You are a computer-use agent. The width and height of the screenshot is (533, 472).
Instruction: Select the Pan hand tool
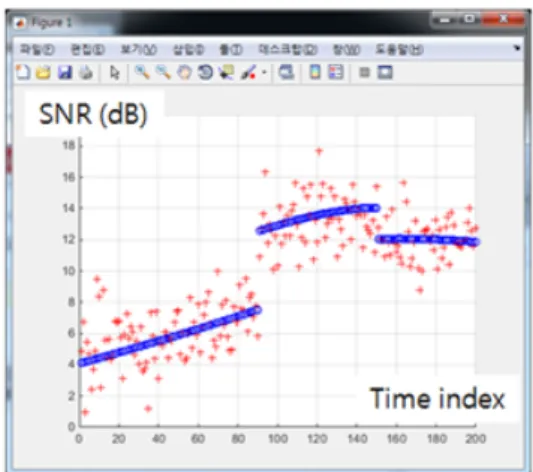[185, 72]
